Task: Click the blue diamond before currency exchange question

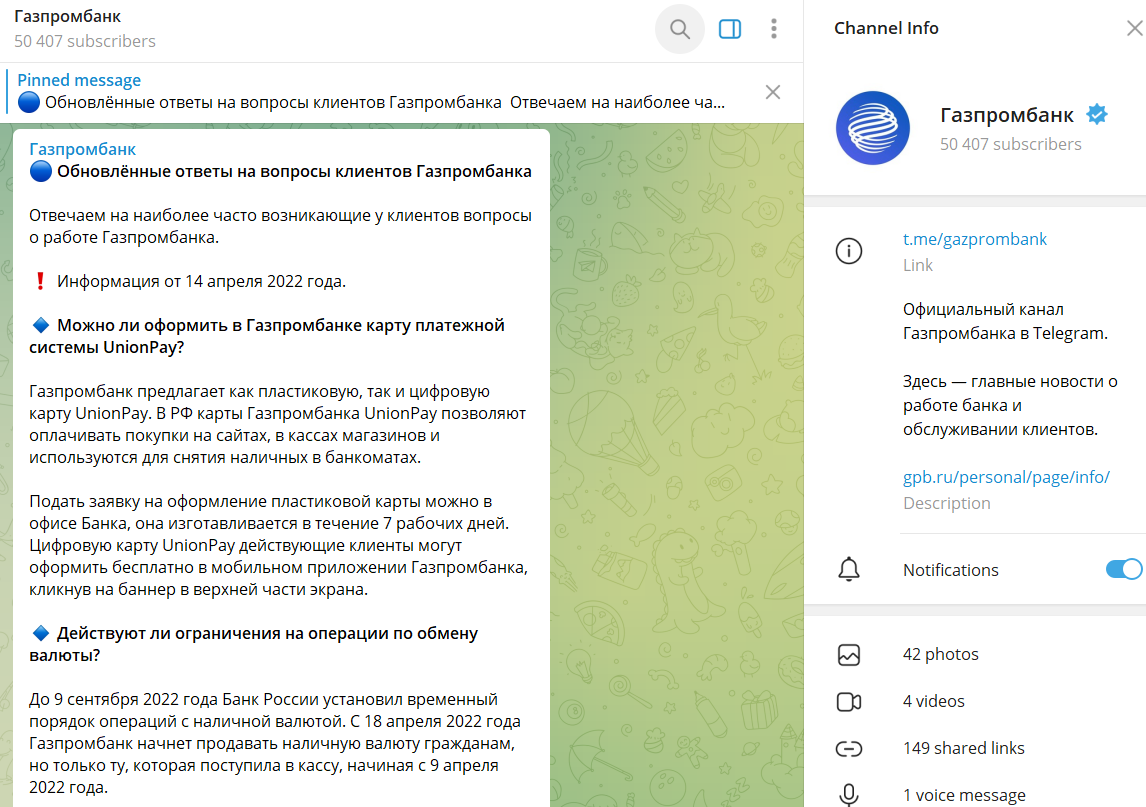Action: point(41,633)
